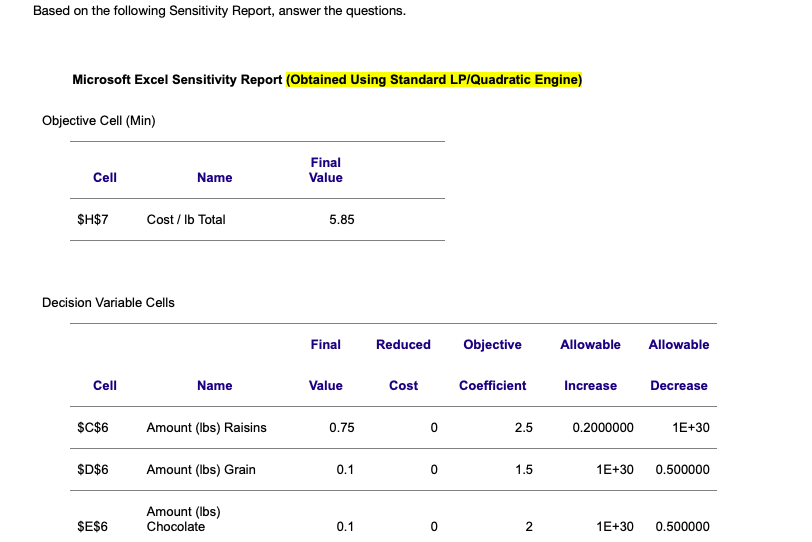The width and height of the screenshot is (812, 542).
Task: Select Chocolate allowable decrease 0.500000
Action: pos(683,526)
